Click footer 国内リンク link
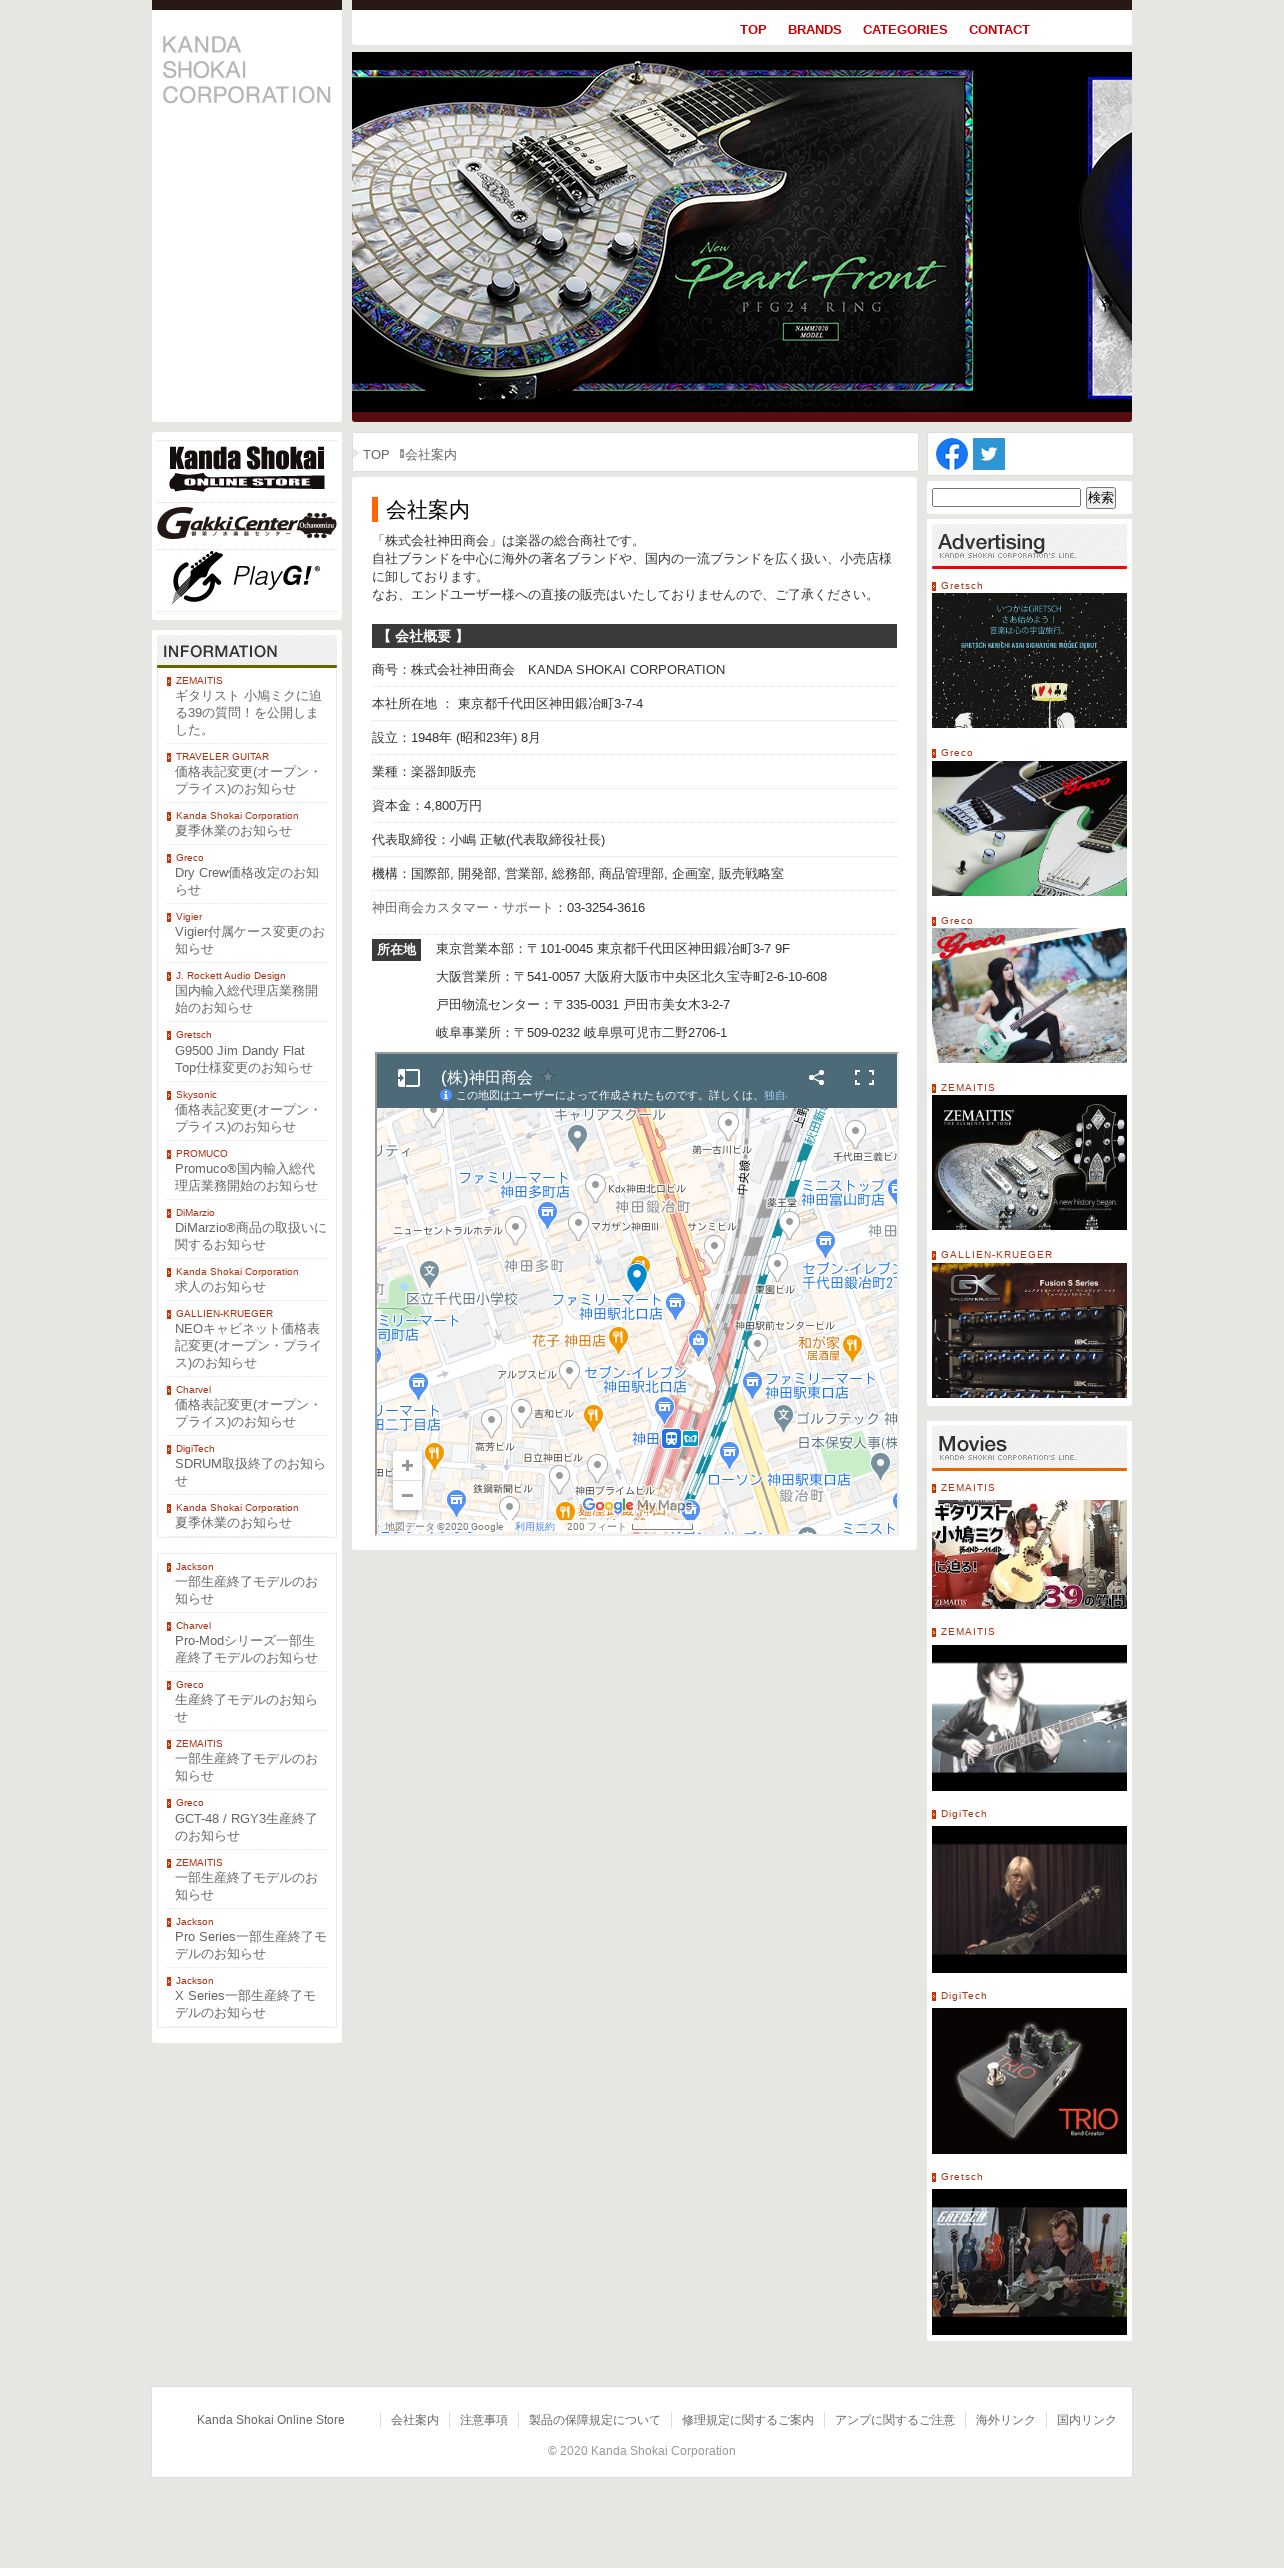 [1086, 2420]
